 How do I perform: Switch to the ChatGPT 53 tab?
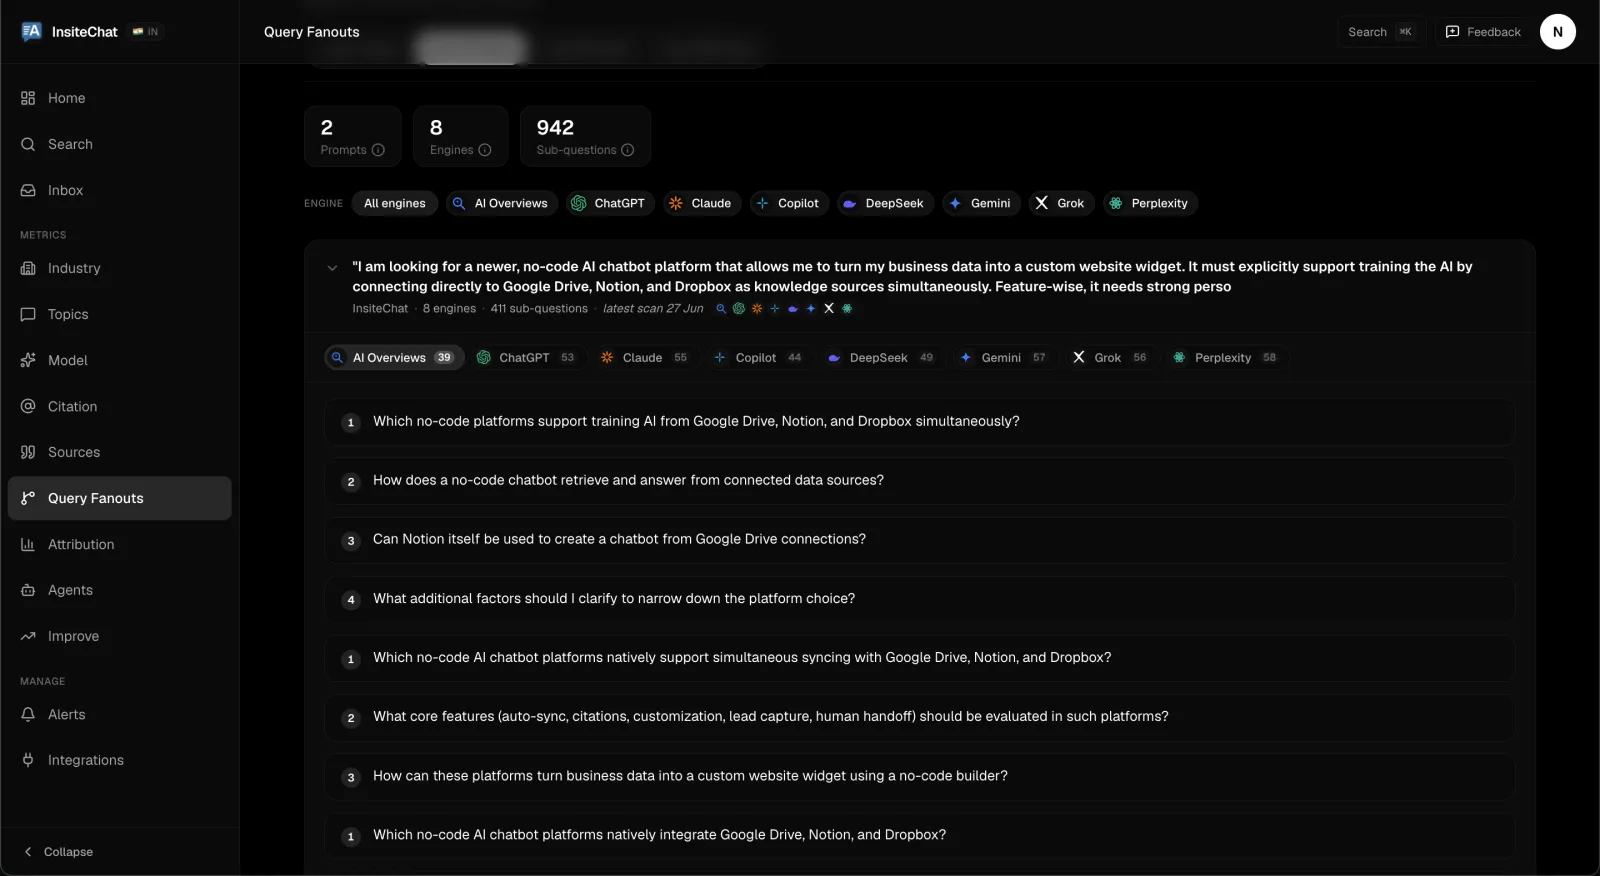tap(527, 358)
